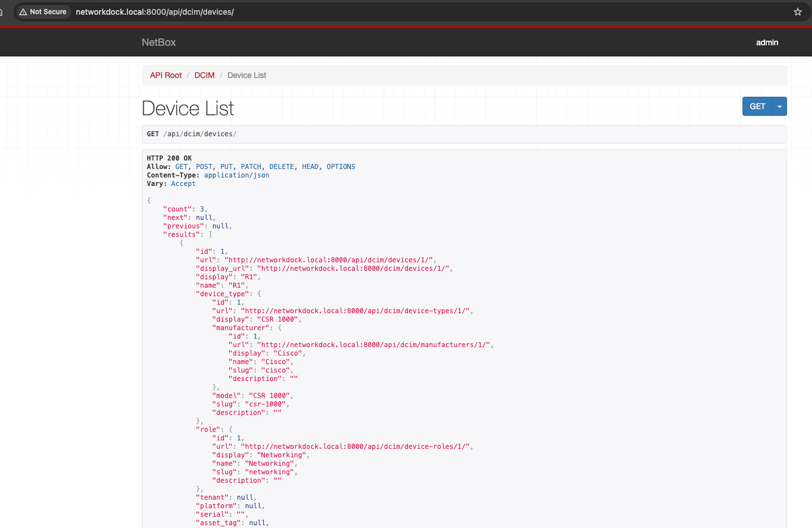Follow the manufacturers/1 API url
The width and height of the screenshot is (812, 528).
point(375,344)
